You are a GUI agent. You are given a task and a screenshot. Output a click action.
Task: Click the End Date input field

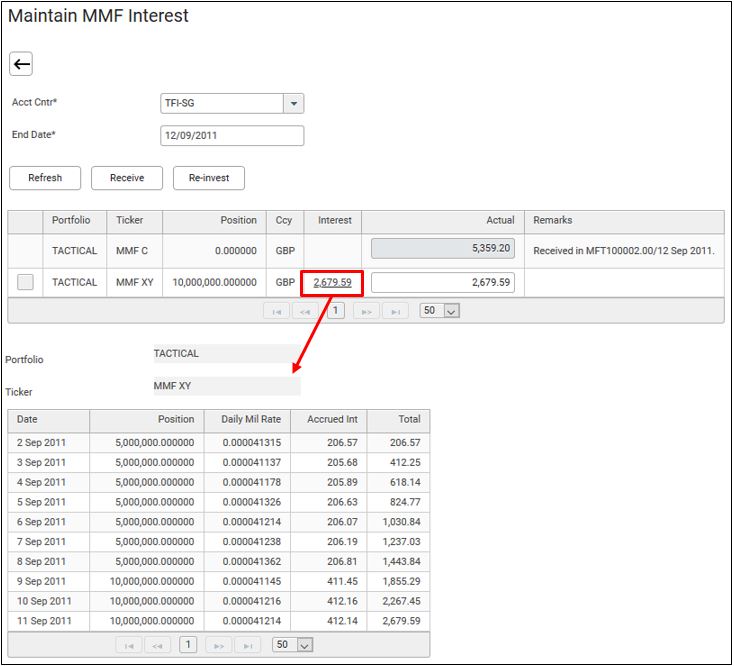(x=232, y=135)
